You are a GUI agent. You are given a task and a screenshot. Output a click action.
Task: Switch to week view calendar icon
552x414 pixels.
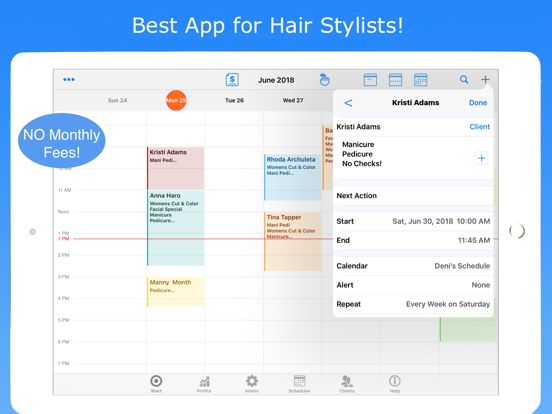[x=395, y=80]
